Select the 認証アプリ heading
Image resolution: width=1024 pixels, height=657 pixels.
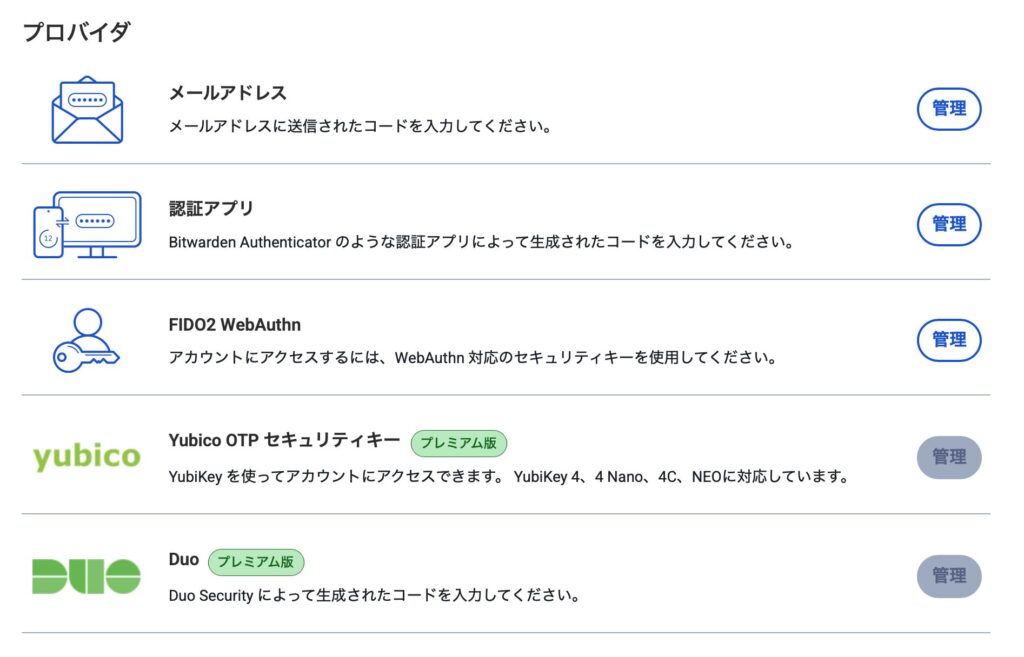click(211, 208)
